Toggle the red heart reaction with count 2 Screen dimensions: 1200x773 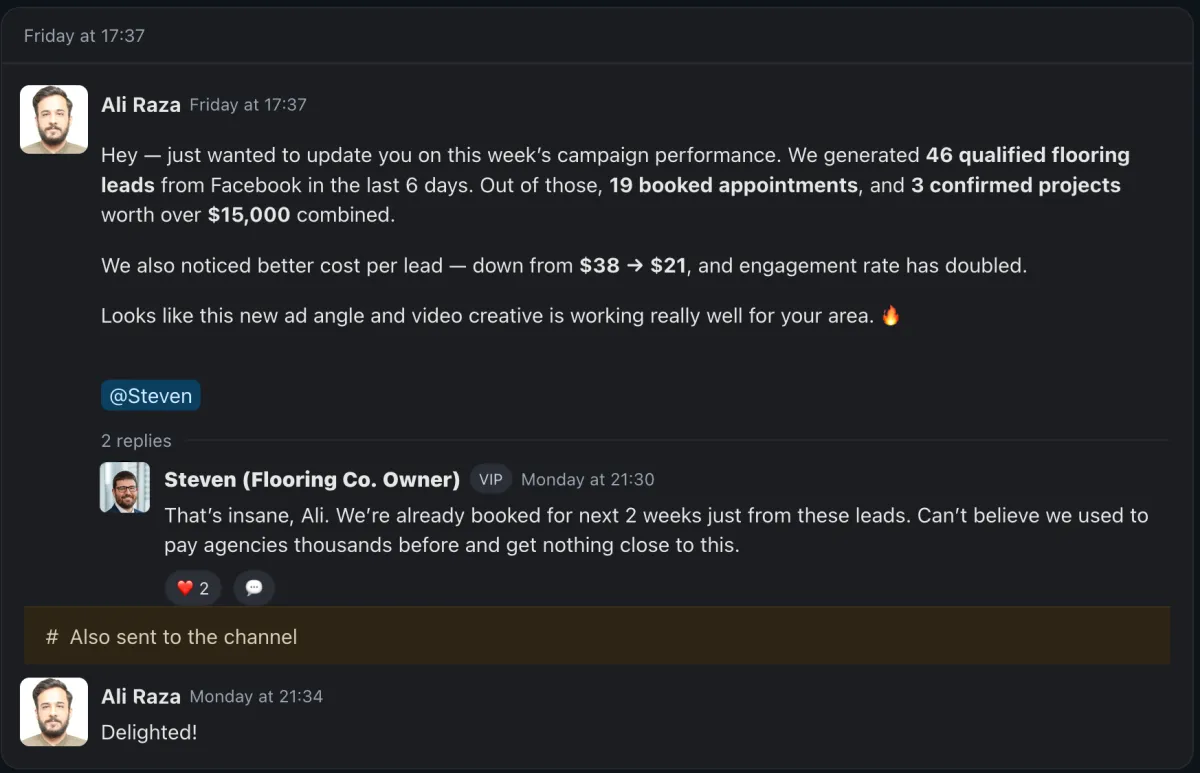click(193, 588)
